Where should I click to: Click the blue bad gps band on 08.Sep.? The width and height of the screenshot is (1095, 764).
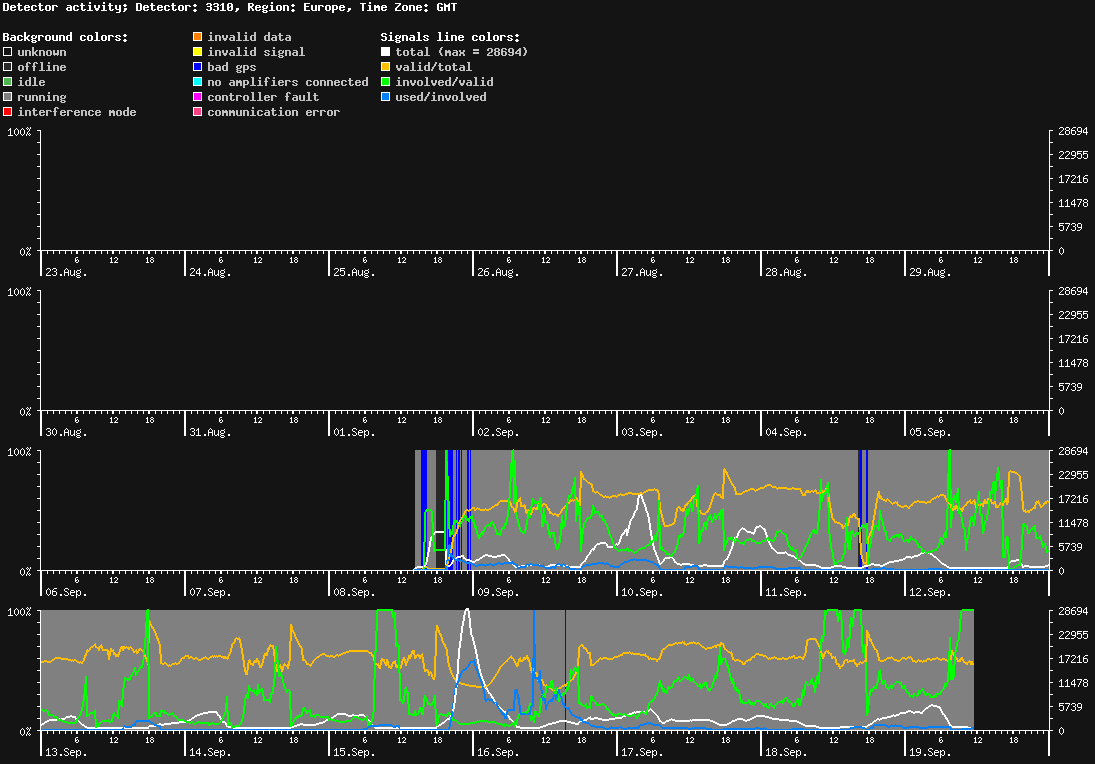click(424, 510)
